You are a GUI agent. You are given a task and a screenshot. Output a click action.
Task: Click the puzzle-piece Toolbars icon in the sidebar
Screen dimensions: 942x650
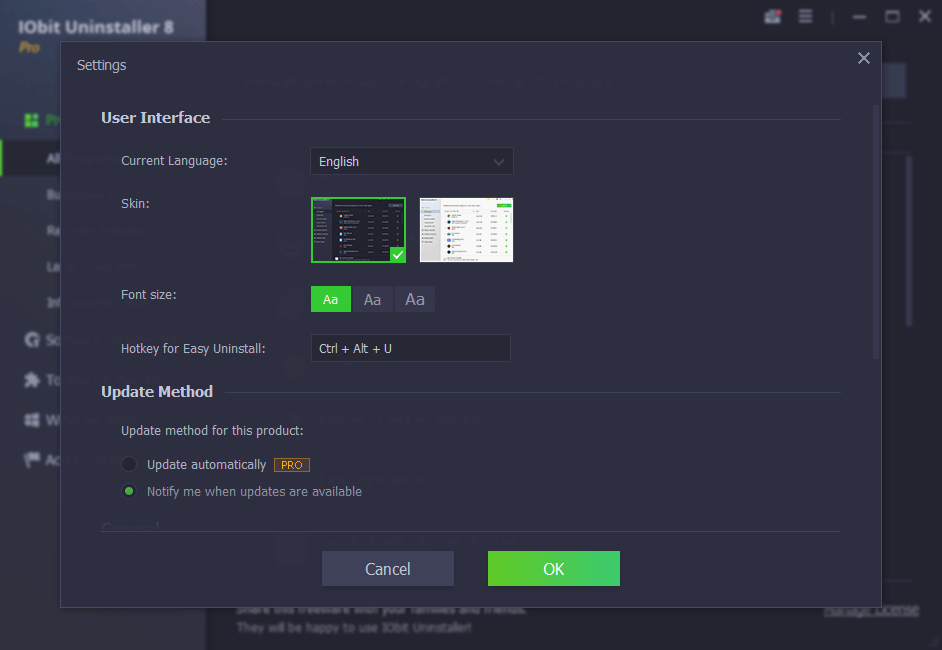point(32,380)
